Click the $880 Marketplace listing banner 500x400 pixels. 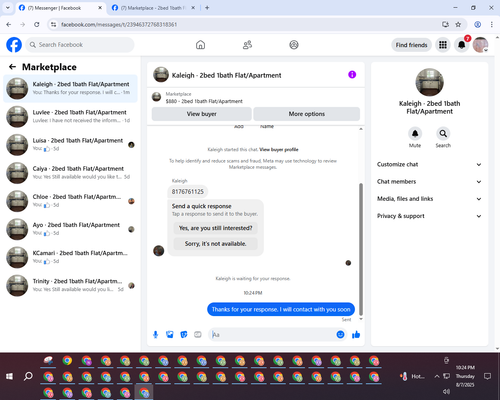[256, 98]
